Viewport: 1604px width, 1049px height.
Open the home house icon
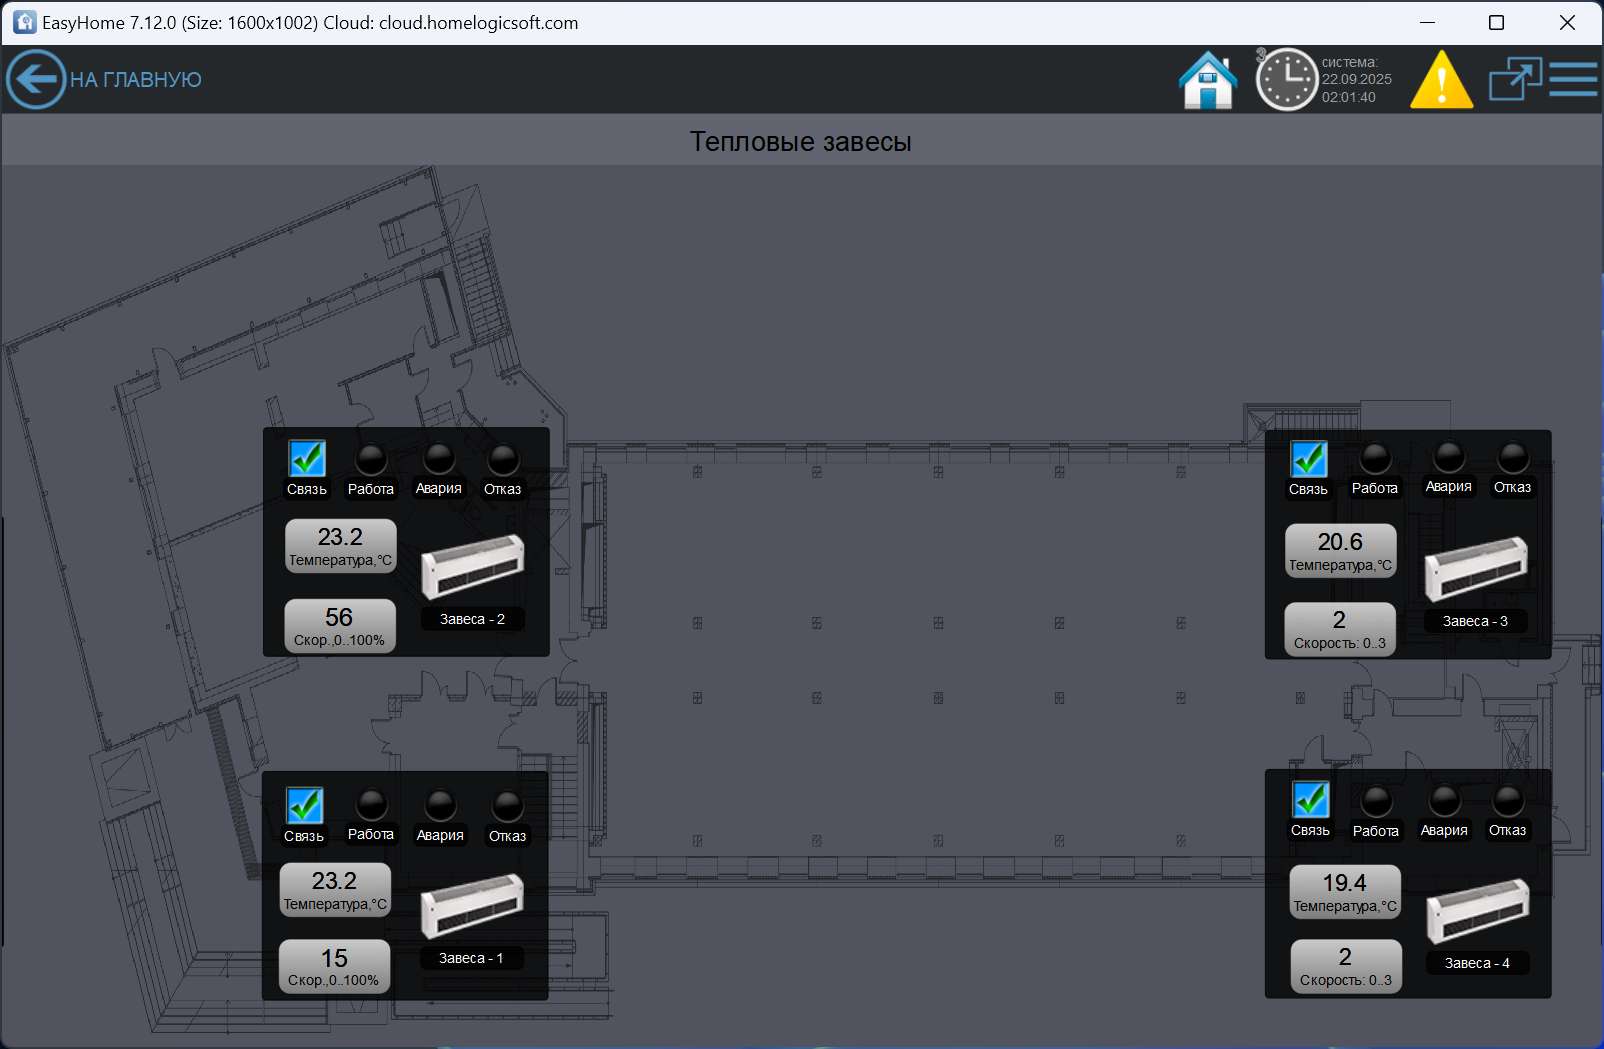tap(1208, 79)
